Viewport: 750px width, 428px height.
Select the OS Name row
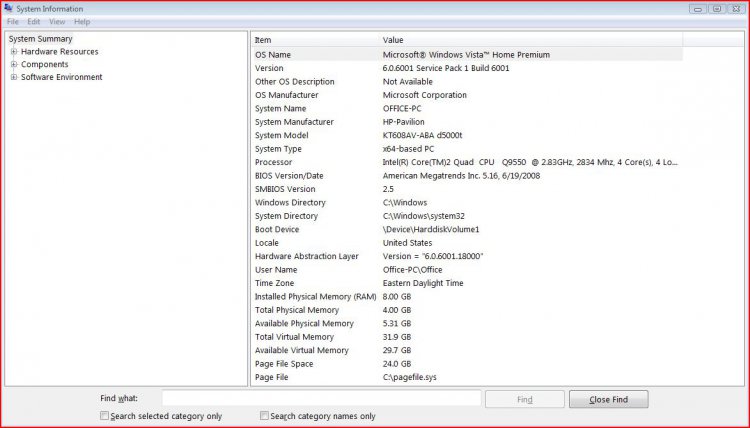467,55
